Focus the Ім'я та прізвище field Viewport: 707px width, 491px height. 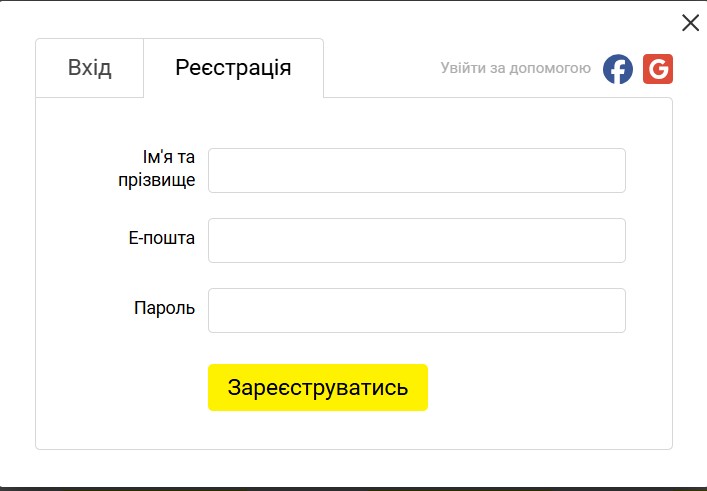(417, 170)
